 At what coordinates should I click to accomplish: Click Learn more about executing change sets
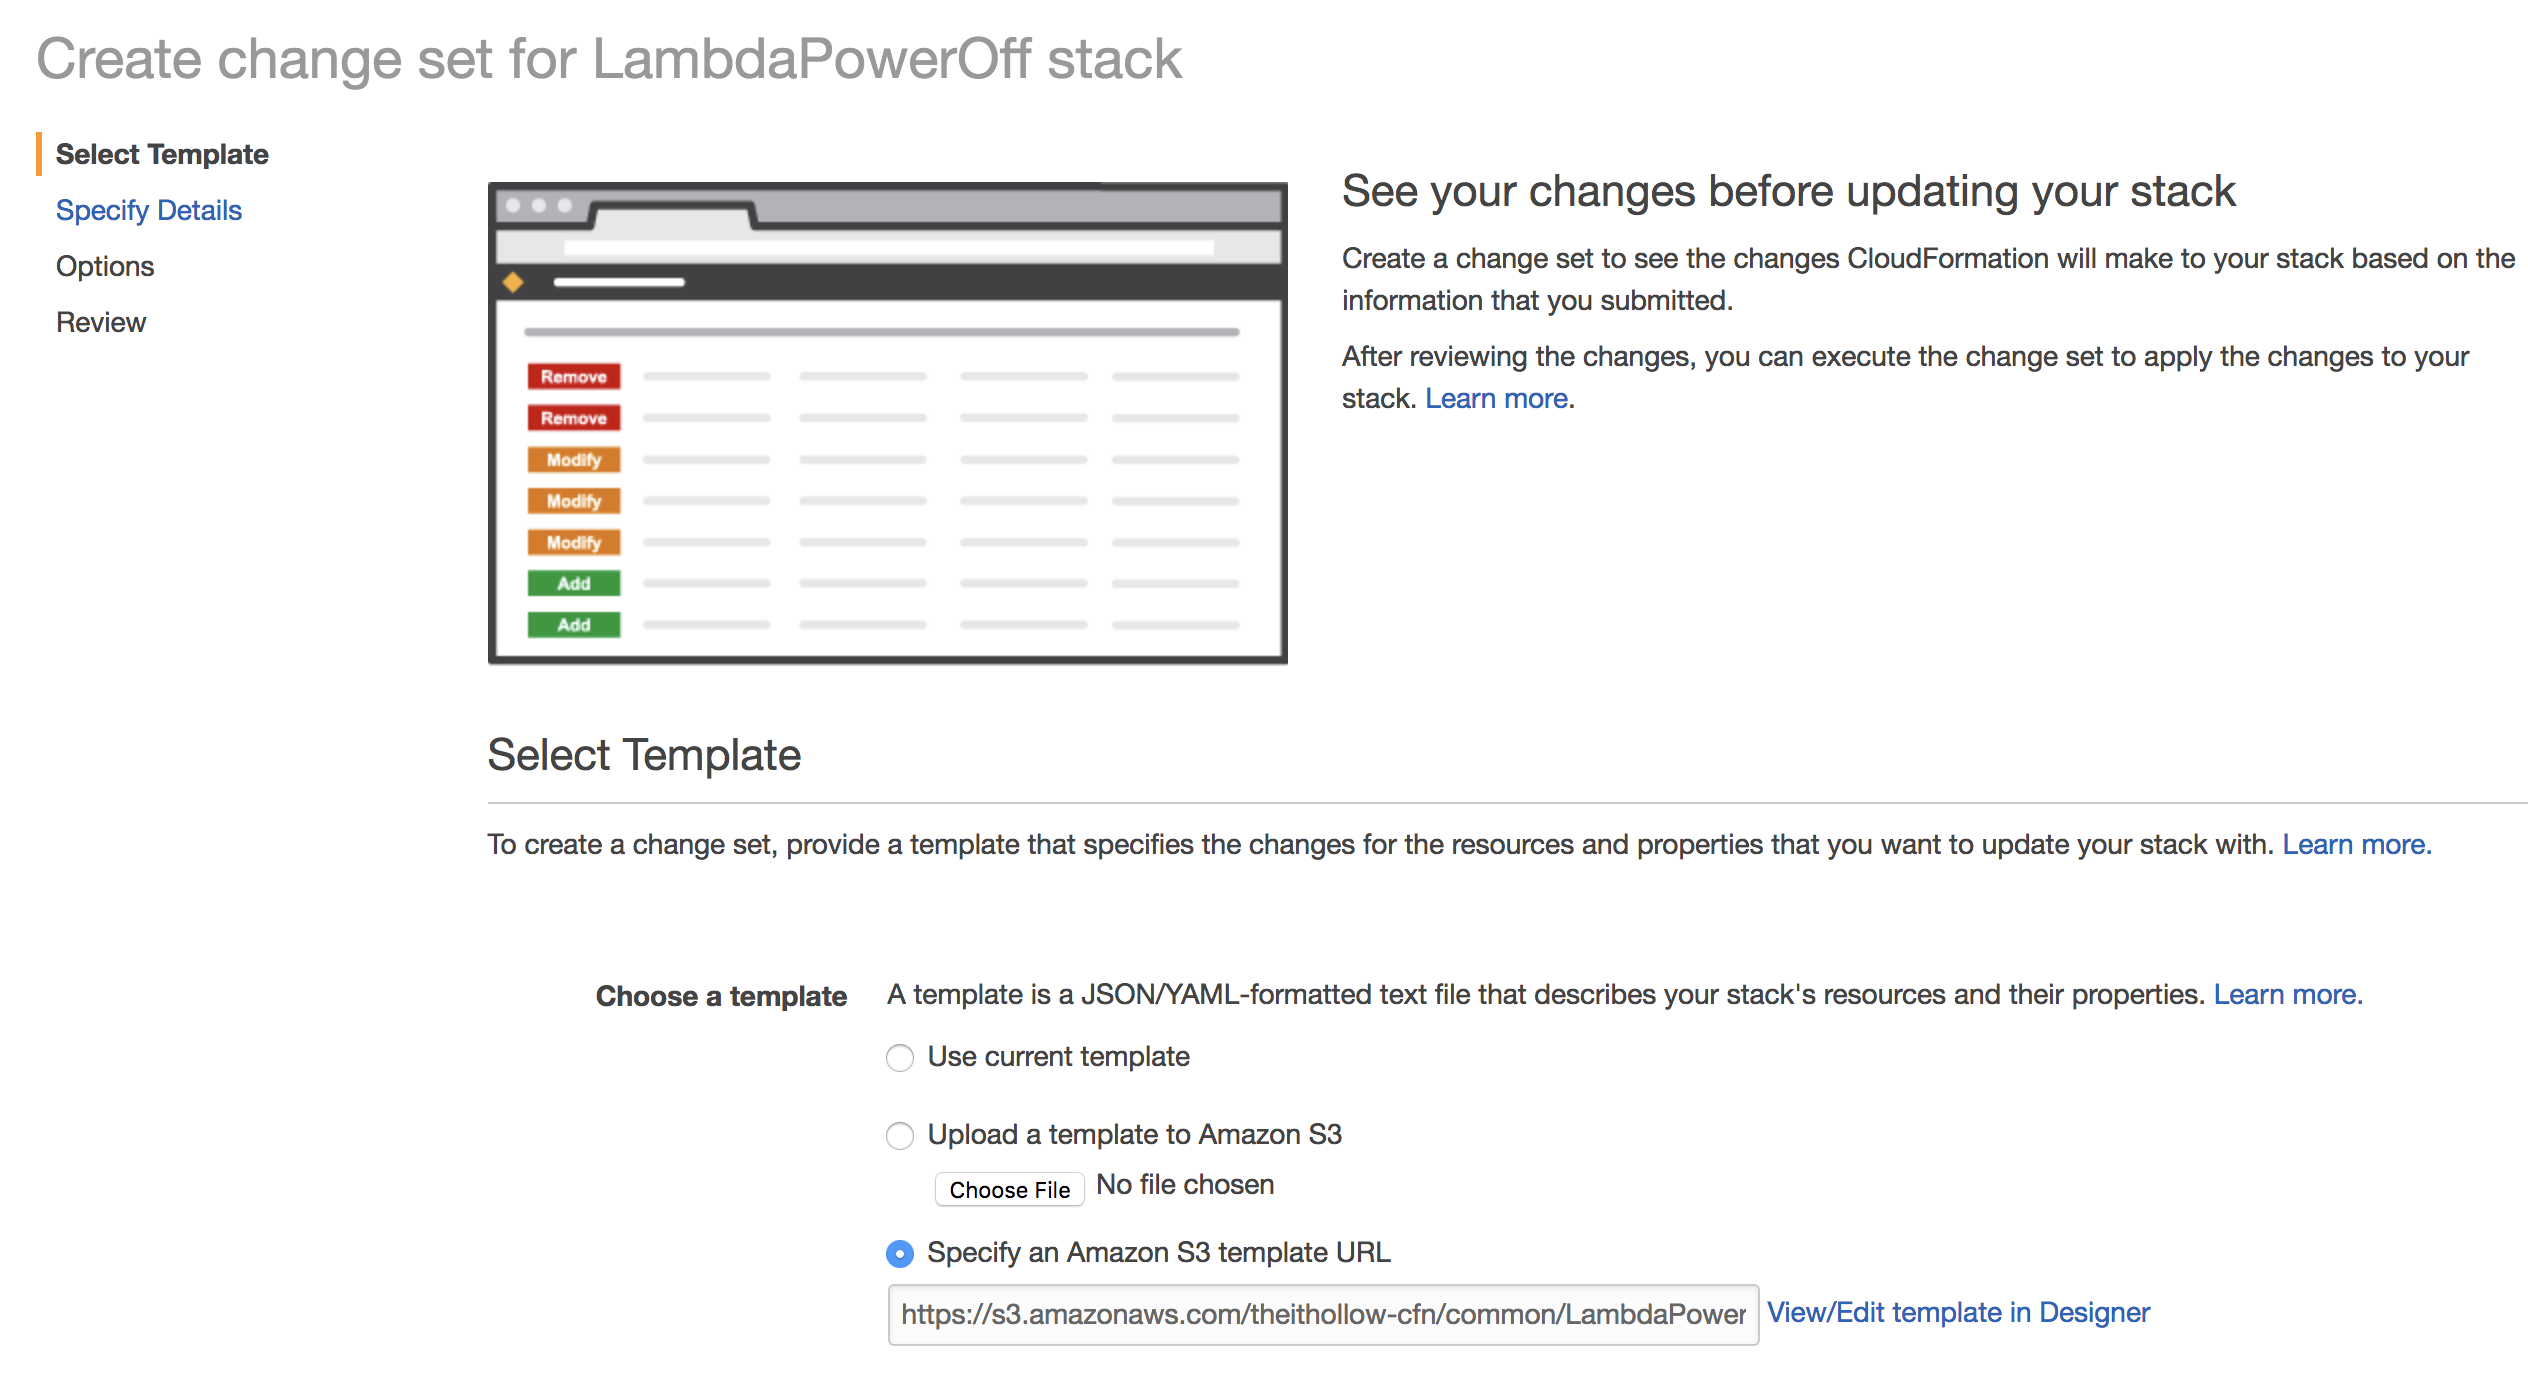pyautogui.click(x=1496, y=398)
